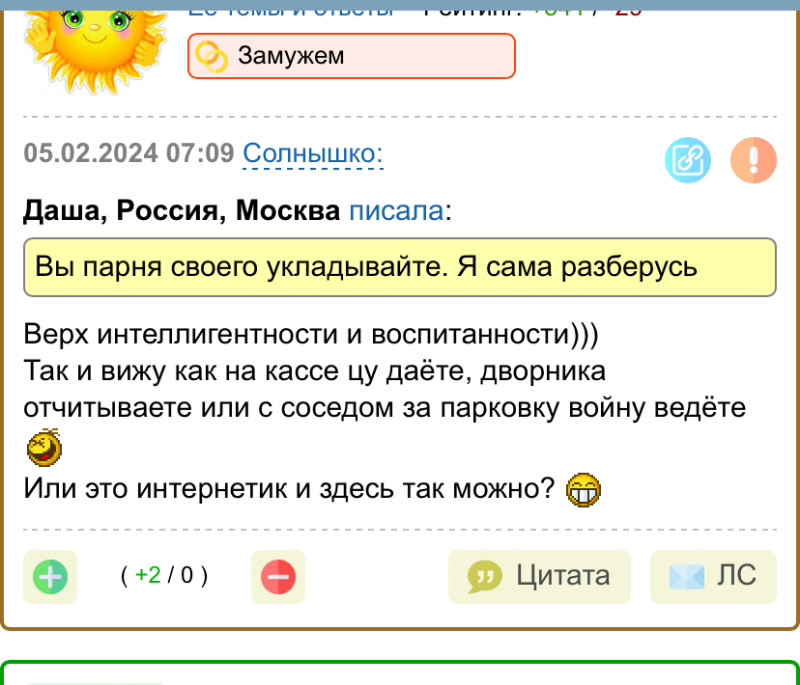Click the yellow quoted message box
This screenshot has width=800, height=685.
point(399,268)
